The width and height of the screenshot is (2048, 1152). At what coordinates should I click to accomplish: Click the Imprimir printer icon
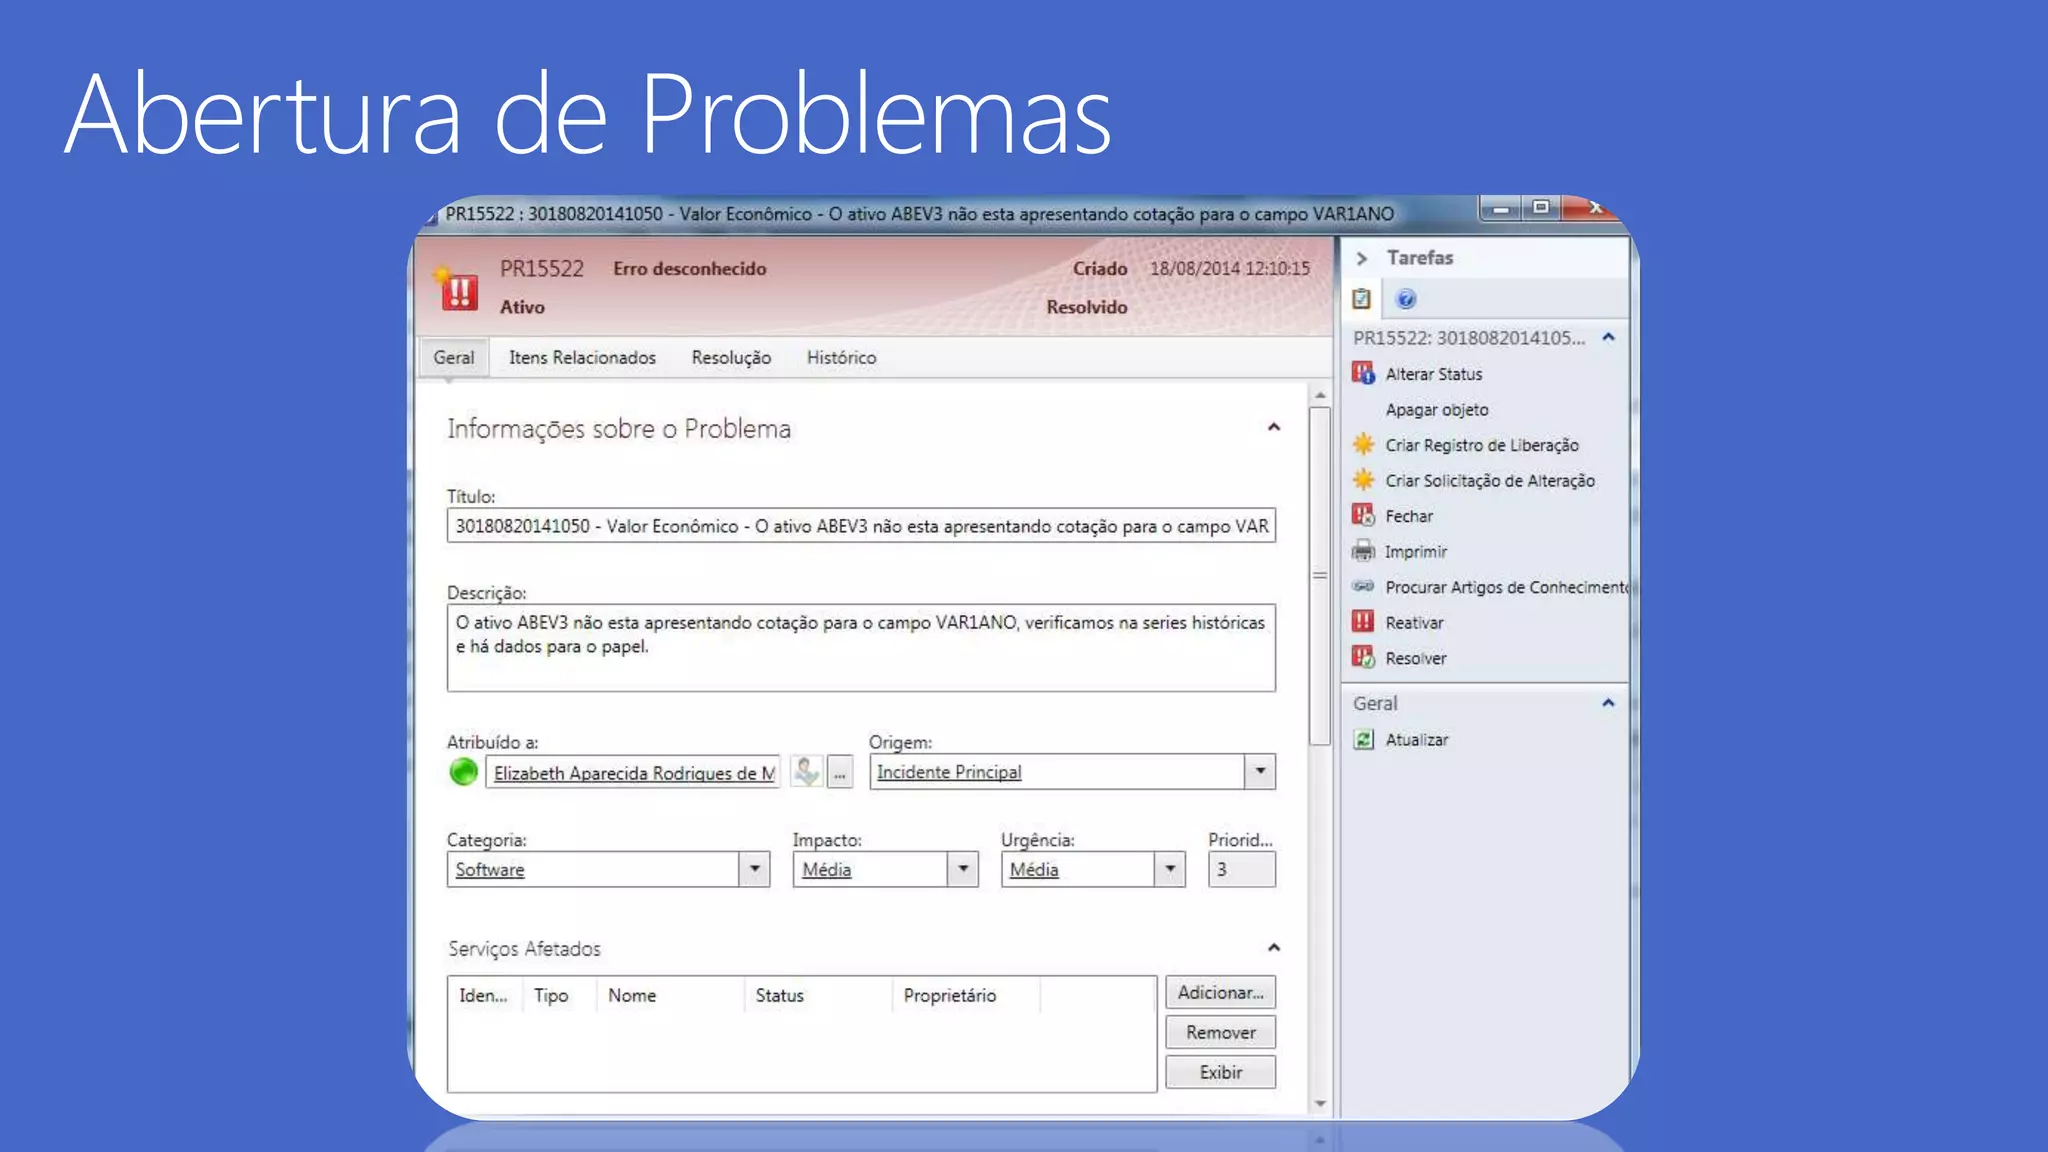click(1363, 551)
